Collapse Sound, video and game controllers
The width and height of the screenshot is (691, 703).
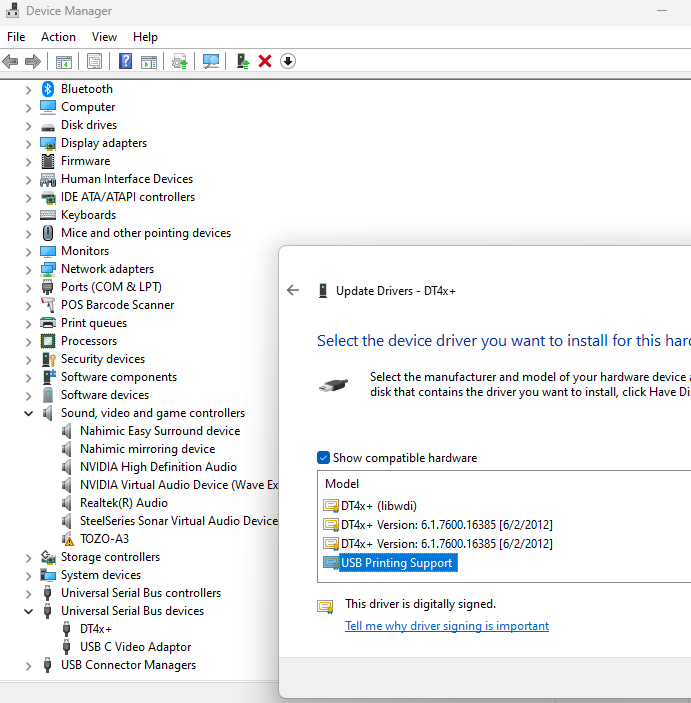[28, 413]
